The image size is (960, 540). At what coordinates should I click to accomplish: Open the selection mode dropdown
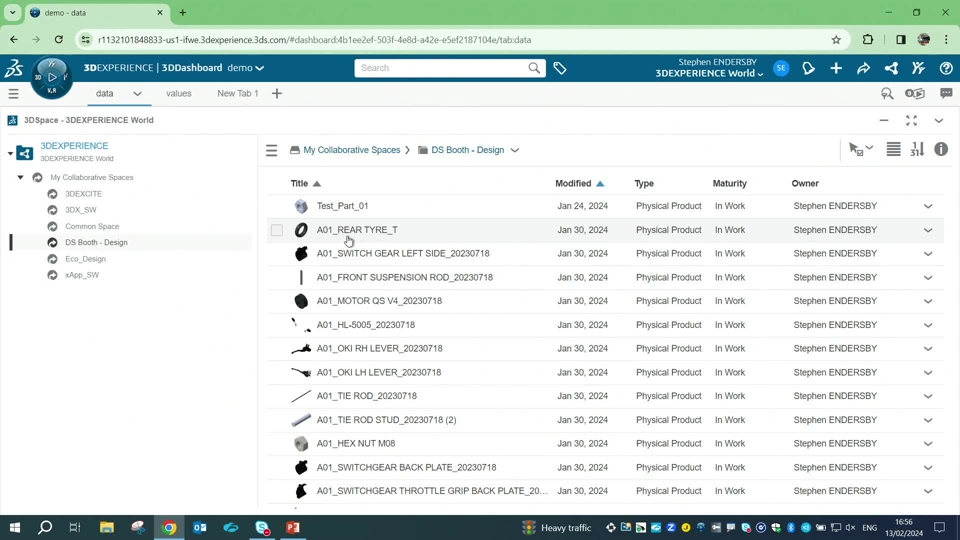pyautogui.click(x=861, y=149)
